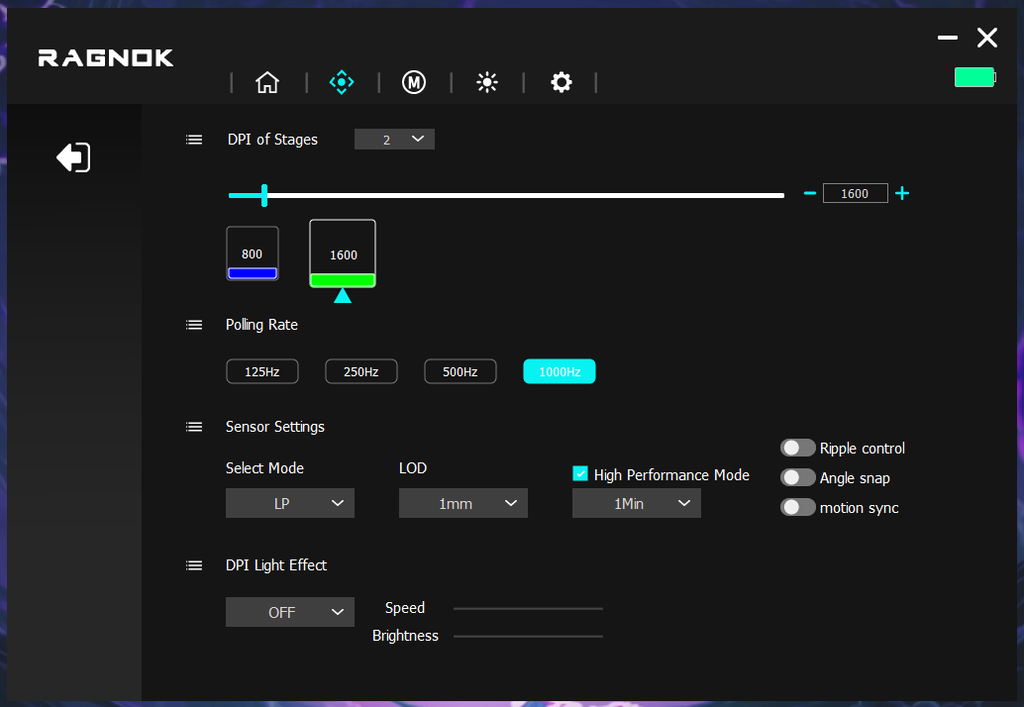Click the blue color bar of 800 stage
The height and width of the screenshot is (707, 1024).
[252, 273]
